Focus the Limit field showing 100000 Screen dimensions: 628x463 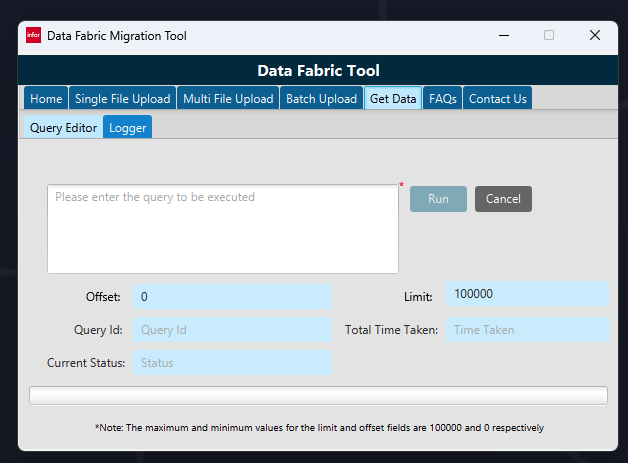527,294
